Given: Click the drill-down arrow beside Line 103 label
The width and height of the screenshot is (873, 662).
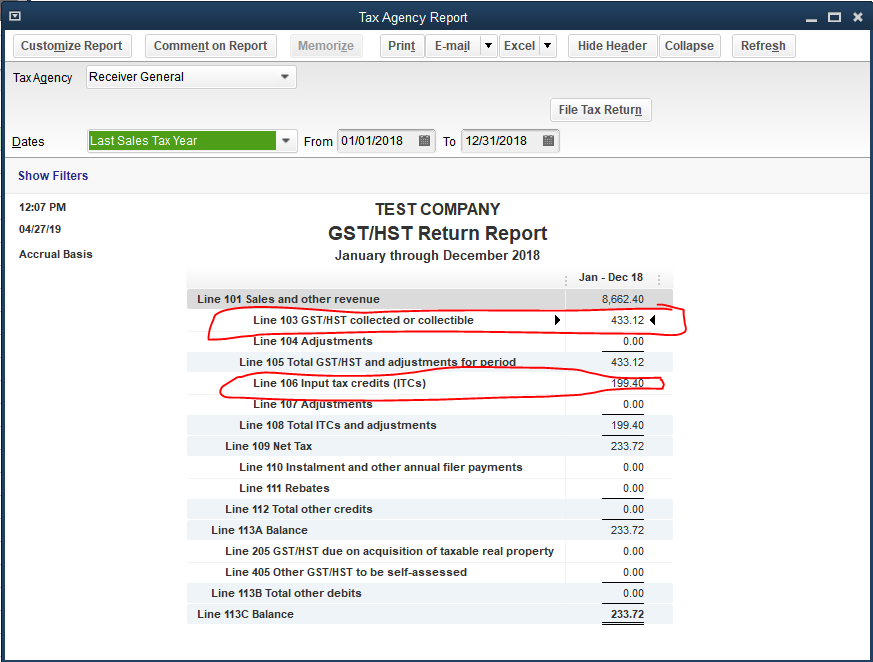Looking at the screenshot, I should click(x=558, y=320).
